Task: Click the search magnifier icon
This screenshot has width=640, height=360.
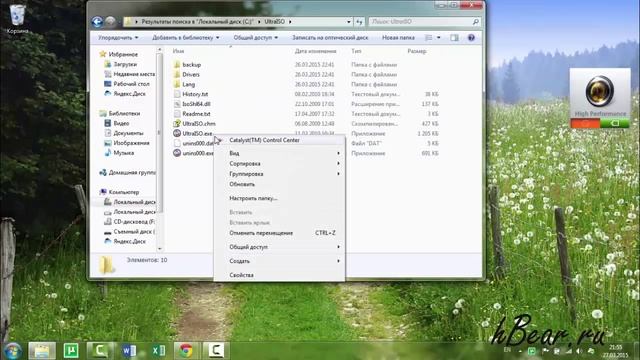Action: [x=476, y=22]
